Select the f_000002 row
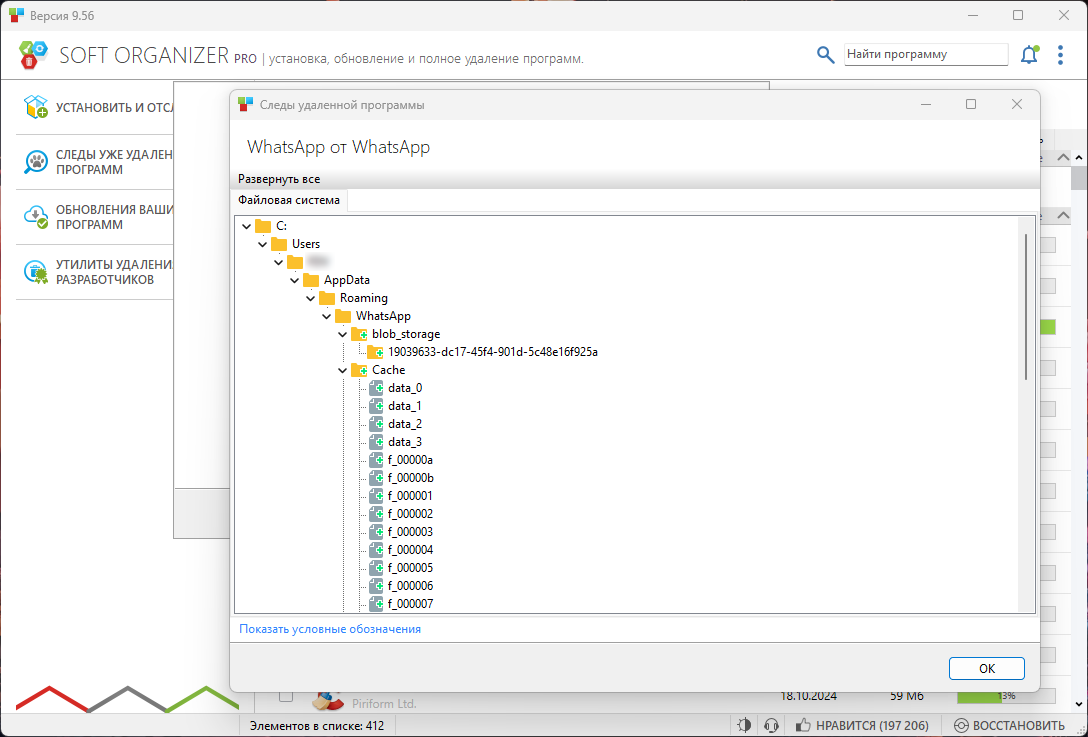 pyautogui.click(x=410, y=514)
